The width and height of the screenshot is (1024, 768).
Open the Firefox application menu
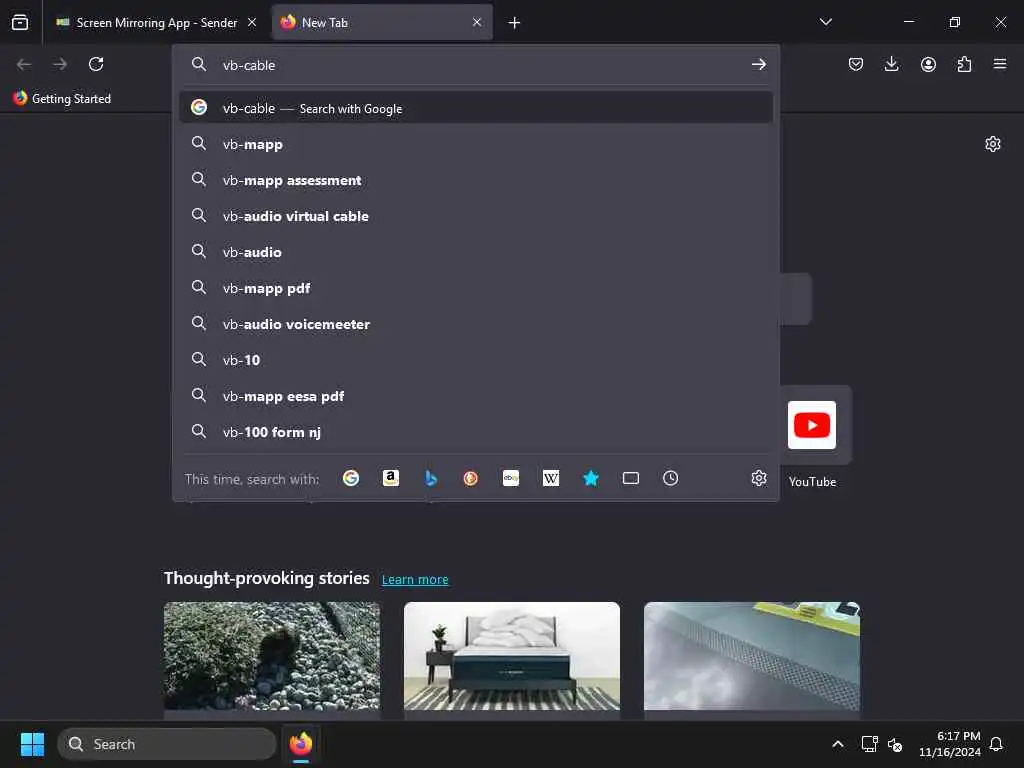999,64
